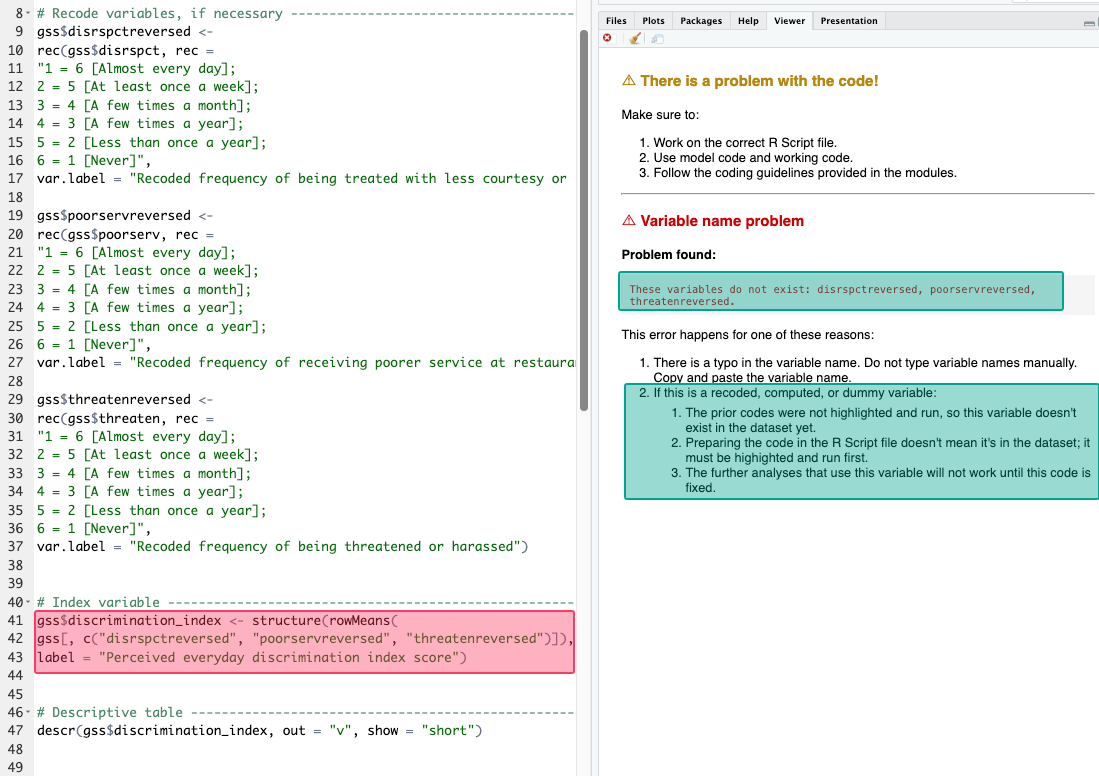Collapse the Recode variables section fold arrow
1099x776 pixels.
pyautogui.click(x=28, y=13)
